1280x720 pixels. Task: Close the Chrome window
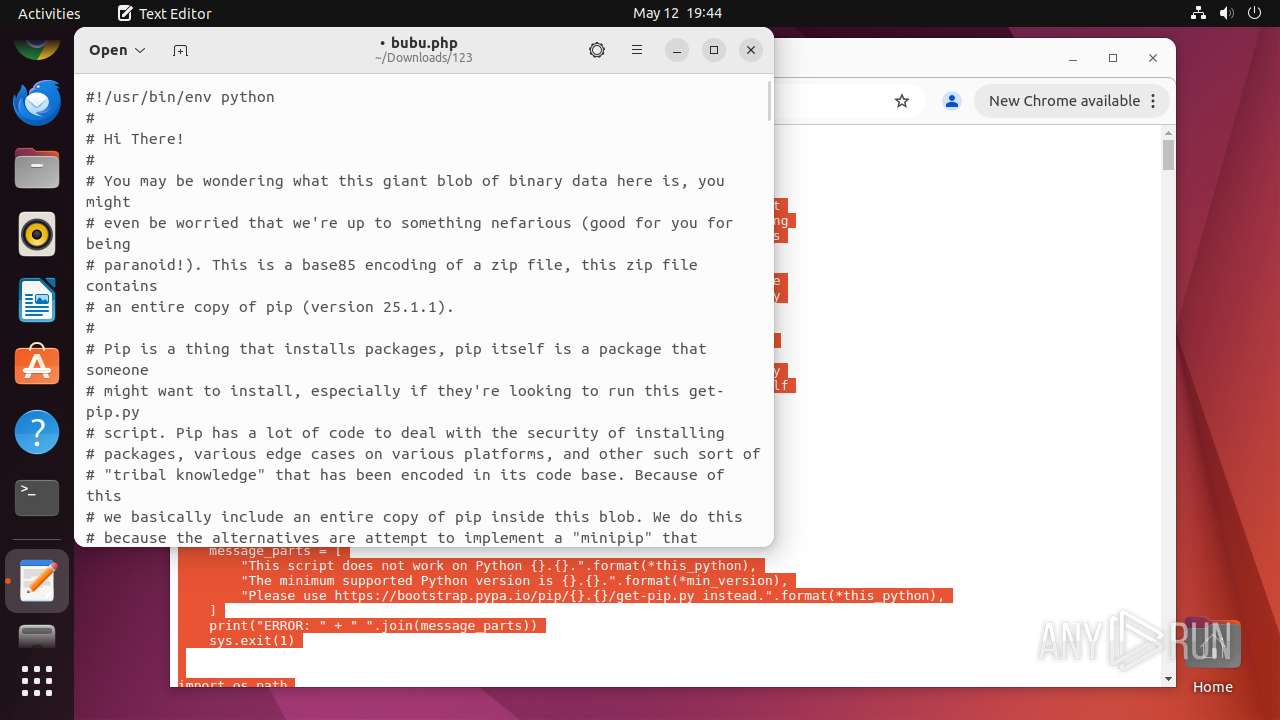(1153, 58)
